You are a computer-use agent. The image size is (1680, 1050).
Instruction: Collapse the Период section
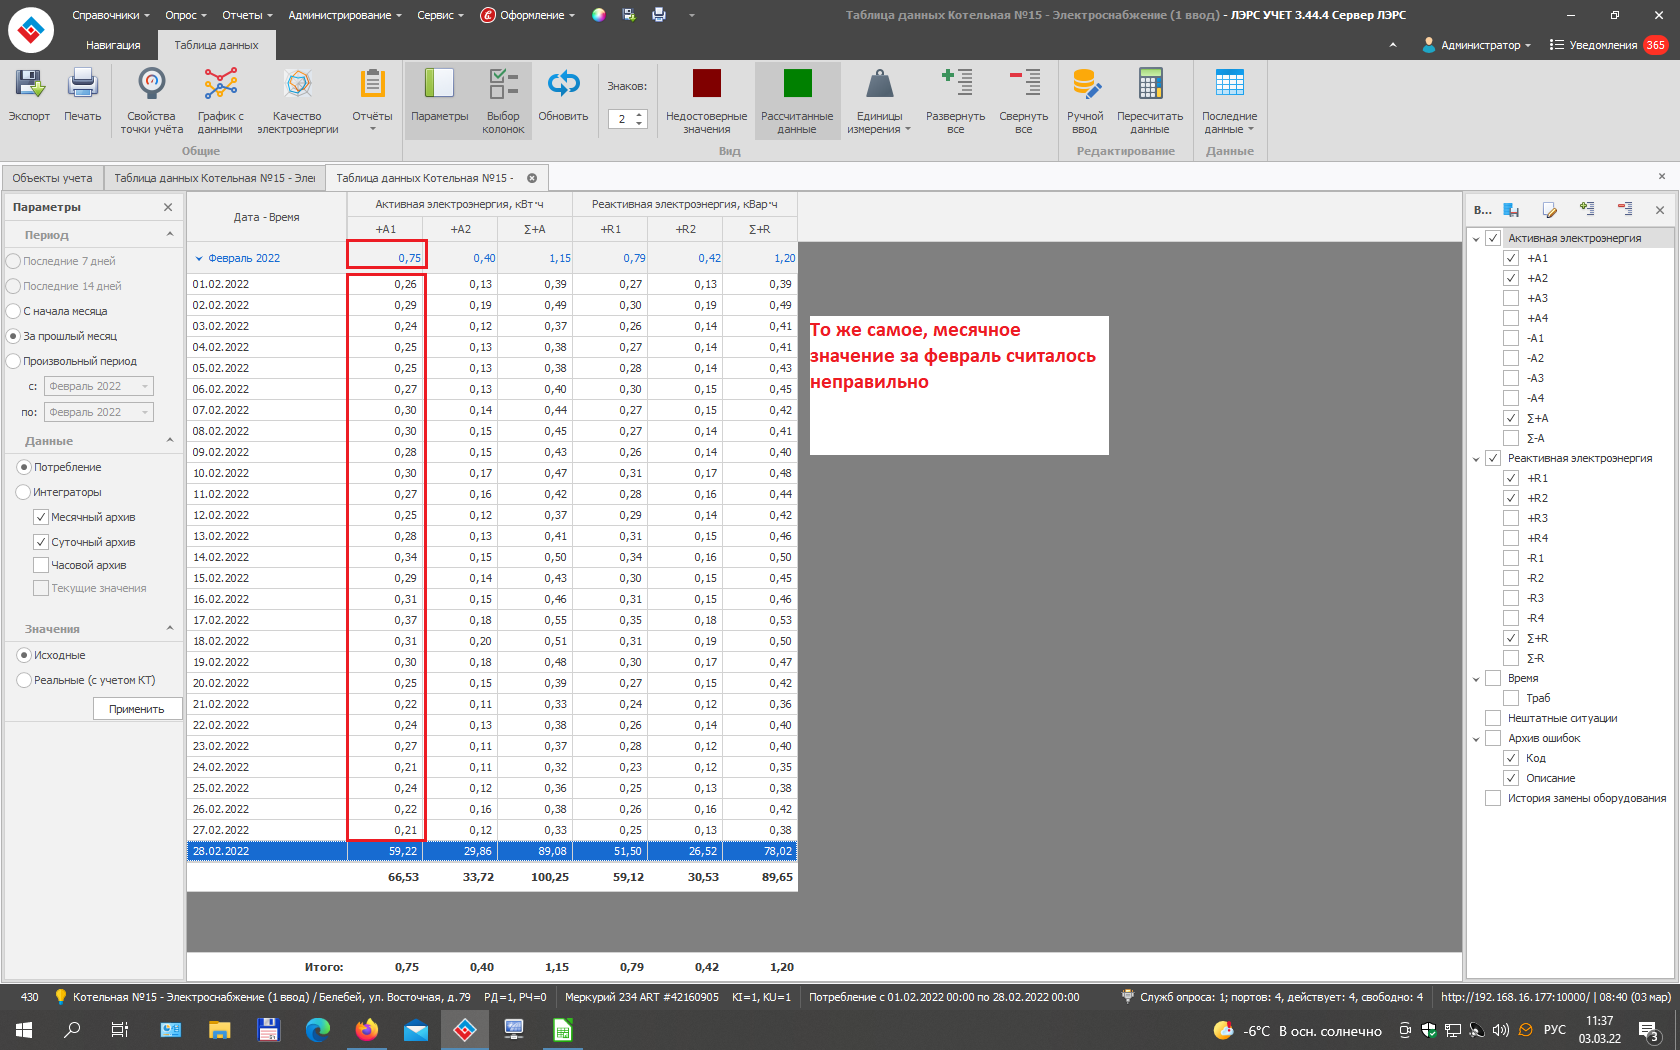click(x=169, y=234)
